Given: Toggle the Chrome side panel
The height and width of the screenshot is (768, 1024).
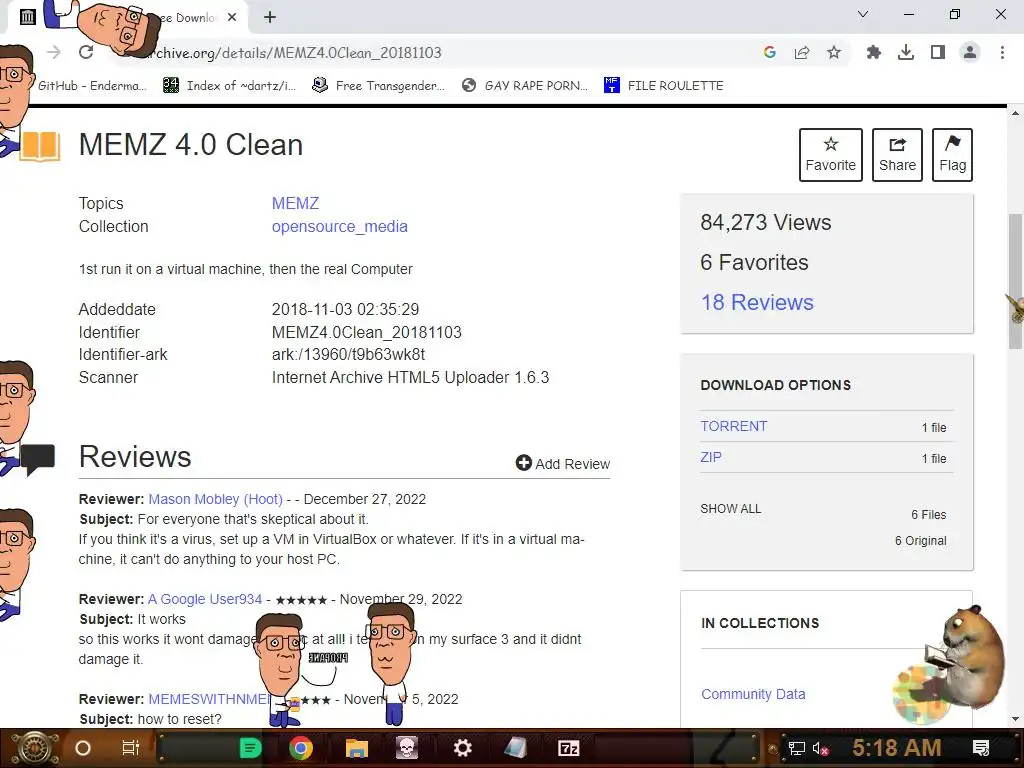Looking at the screenshot, I should (x=938, y=52).
